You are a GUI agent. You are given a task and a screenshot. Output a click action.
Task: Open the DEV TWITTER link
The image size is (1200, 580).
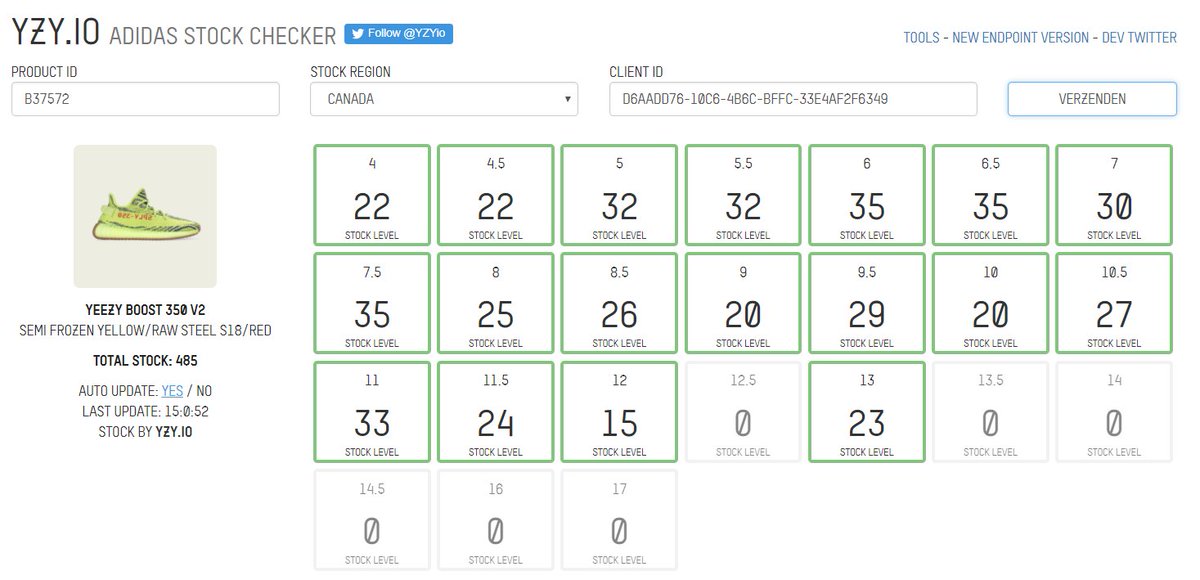[x=1139, y=38]
